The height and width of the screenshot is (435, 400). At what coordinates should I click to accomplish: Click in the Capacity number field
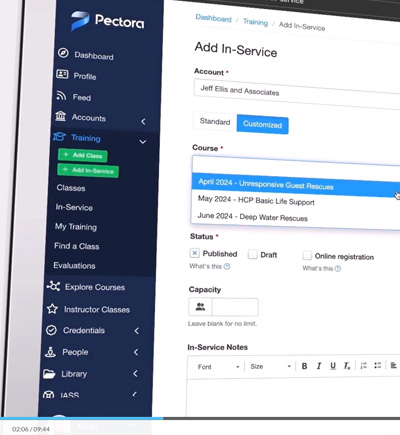(235, 307)
